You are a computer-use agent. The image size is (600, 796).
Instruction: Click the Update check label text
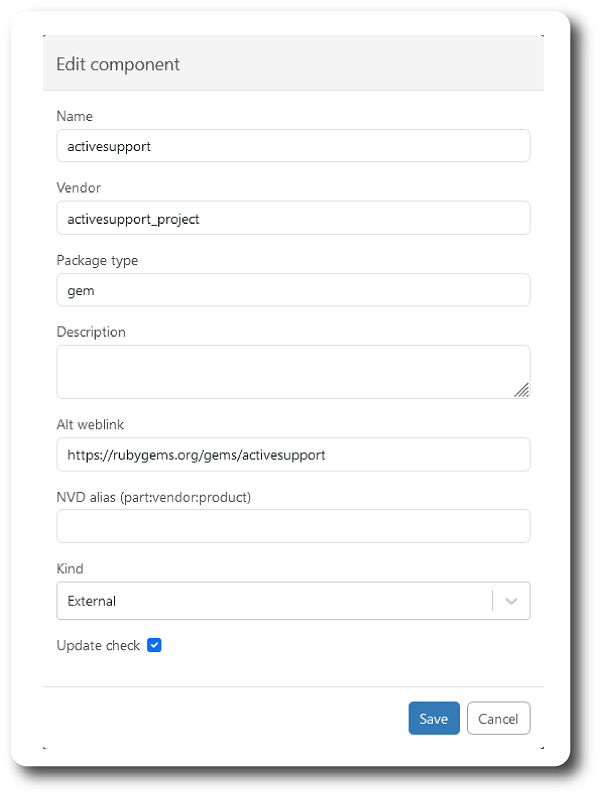(x=98, y=645)
